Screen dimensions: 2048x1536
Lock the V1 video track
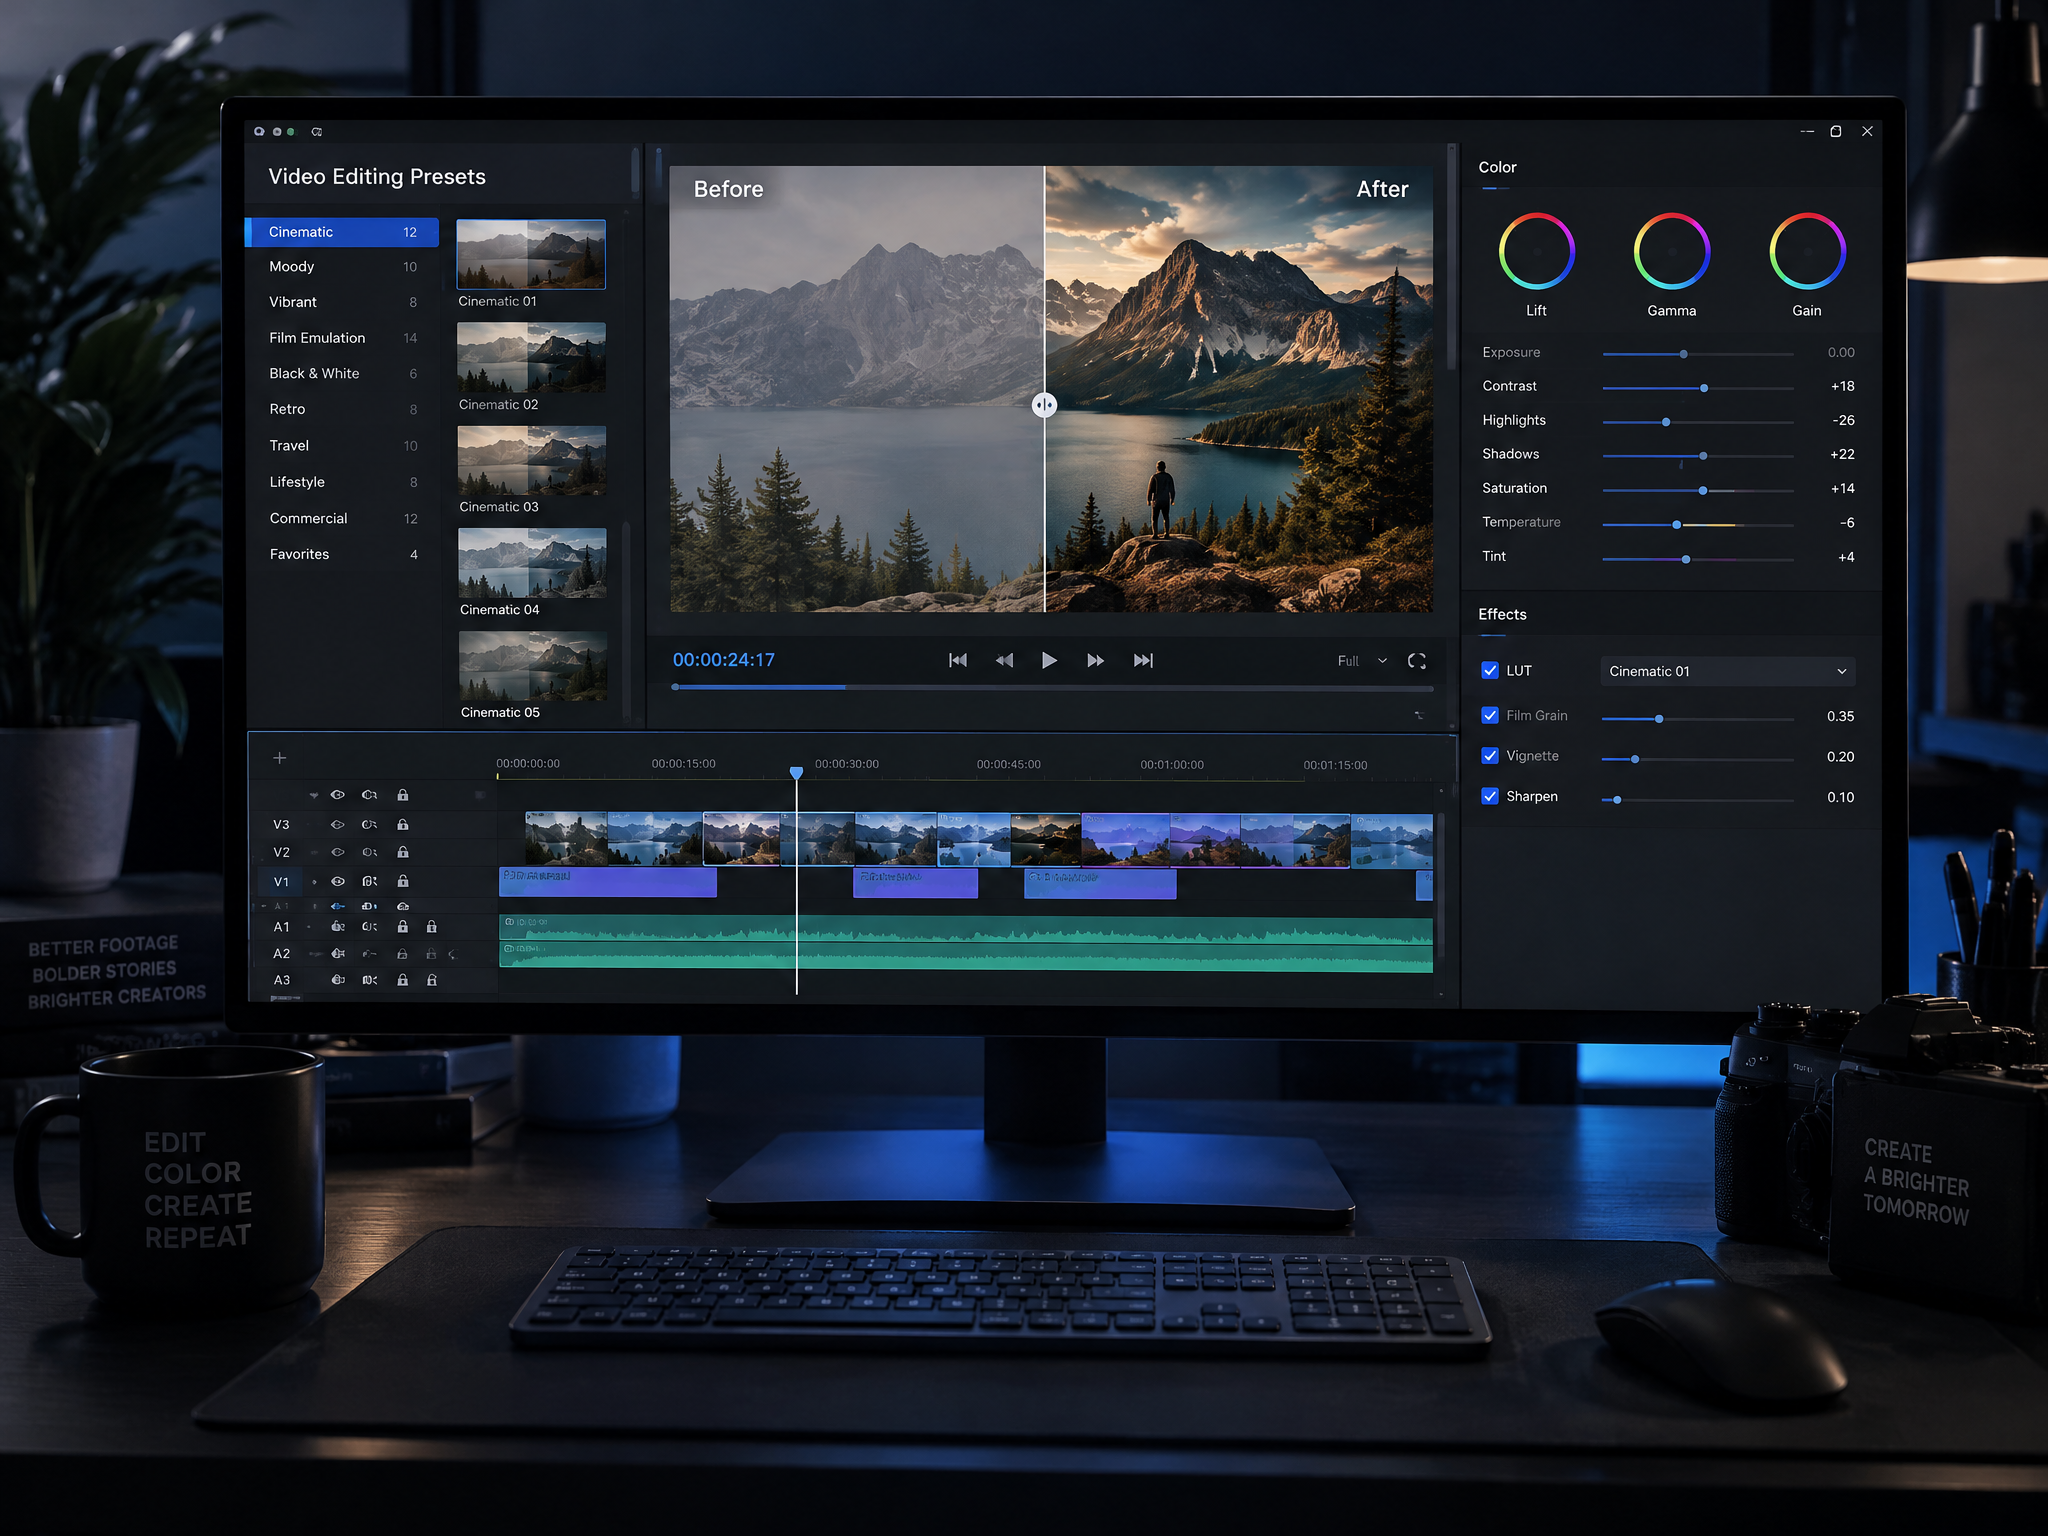pyautogui.click(x=403, y=881)
